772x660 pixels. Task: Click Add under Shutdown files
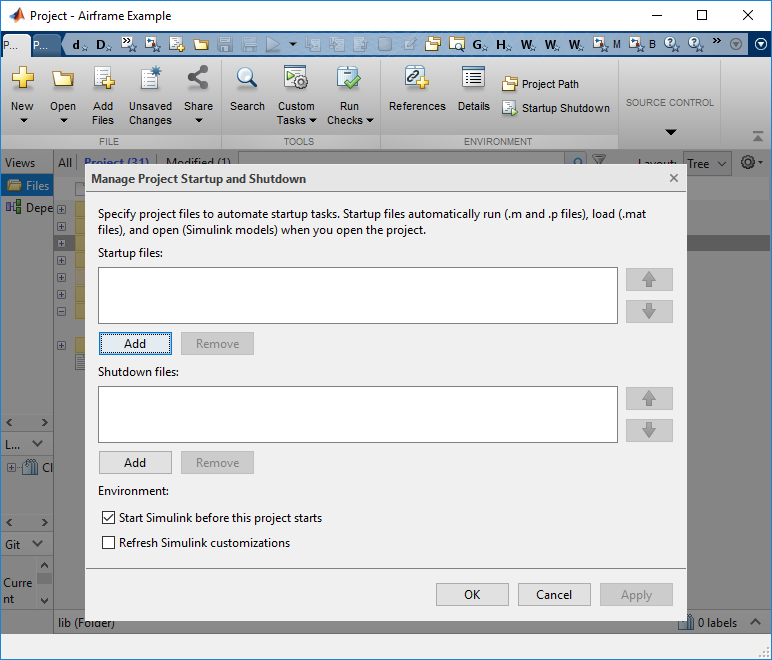coord(135,463)
